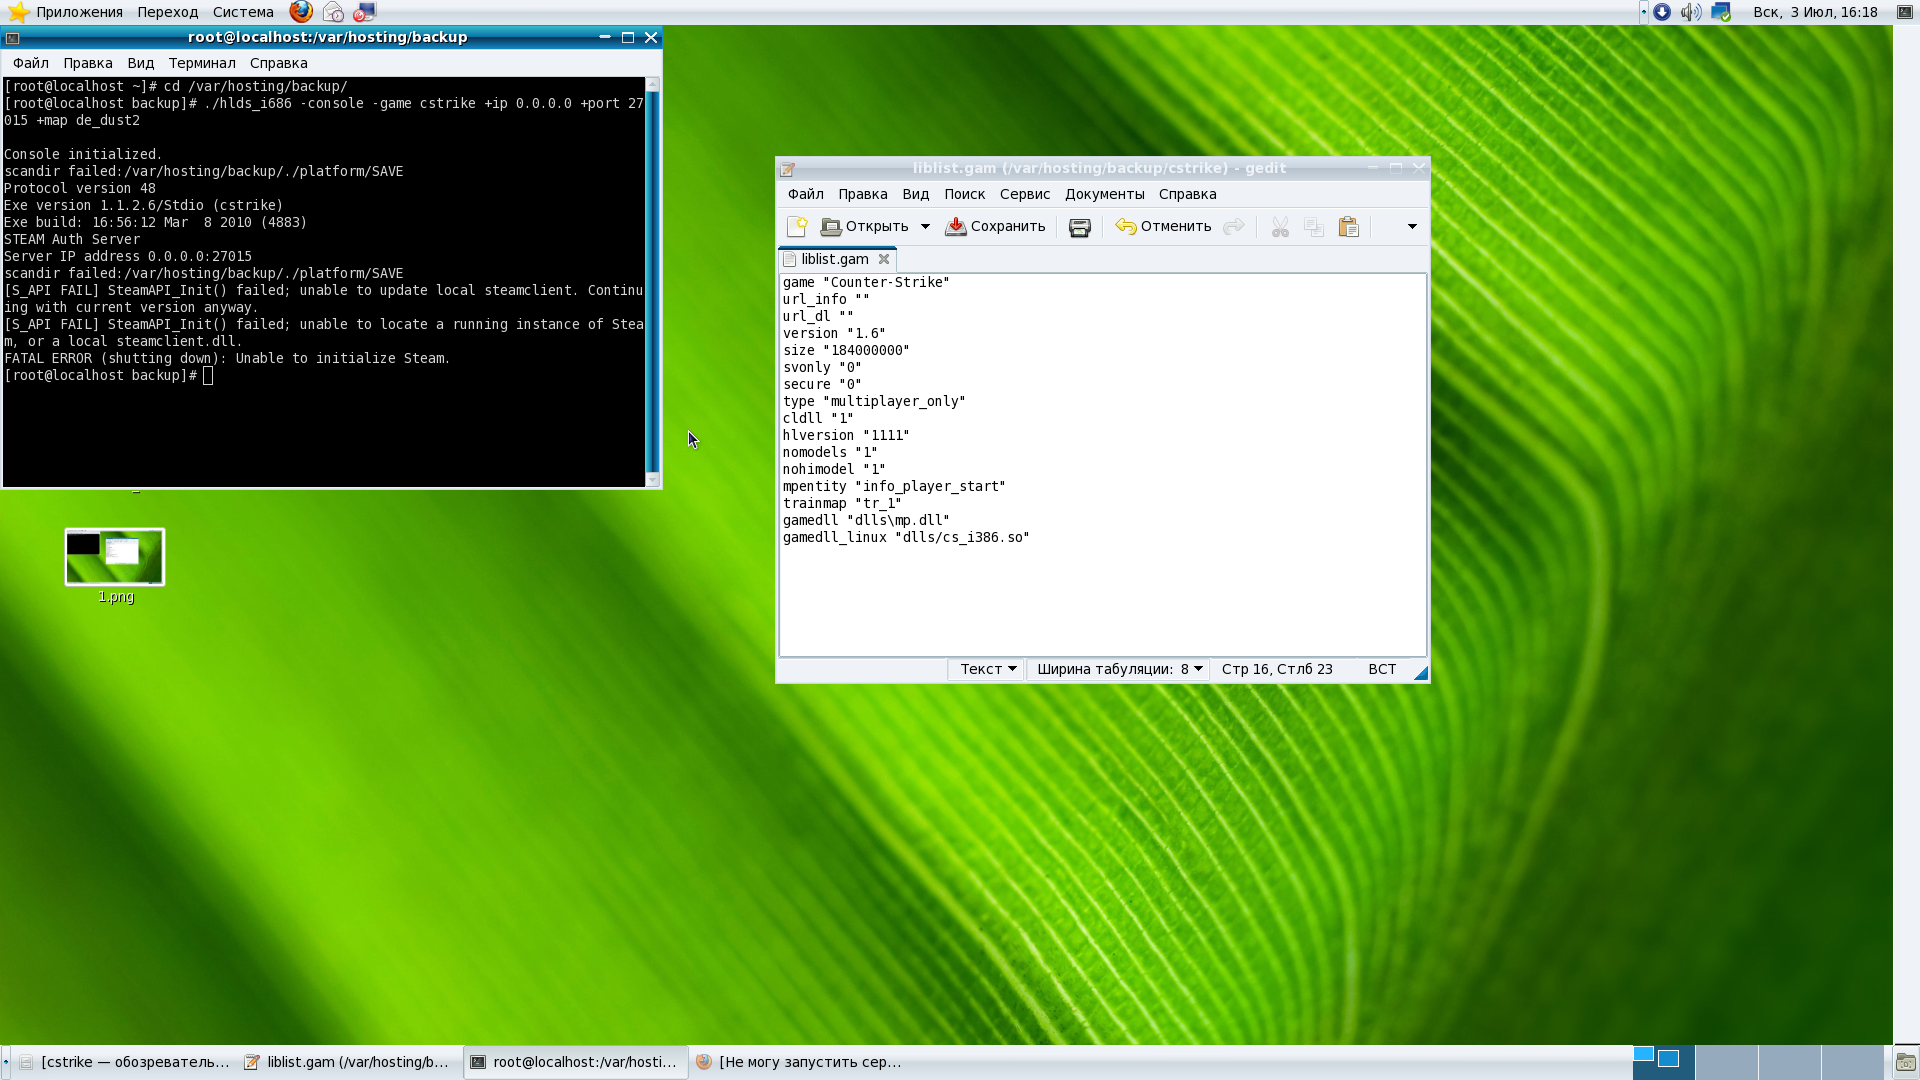Open gedit's Поиск menu
This screenshot has width=1920, height=1080.
(965, 195)
